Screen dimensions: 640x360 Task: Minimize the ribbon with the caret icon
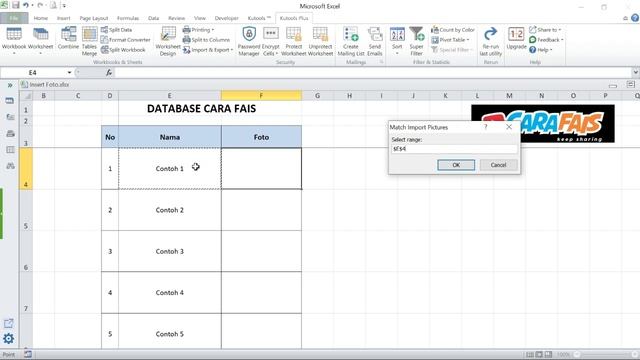pyautogui.click(x=625, y=18)
